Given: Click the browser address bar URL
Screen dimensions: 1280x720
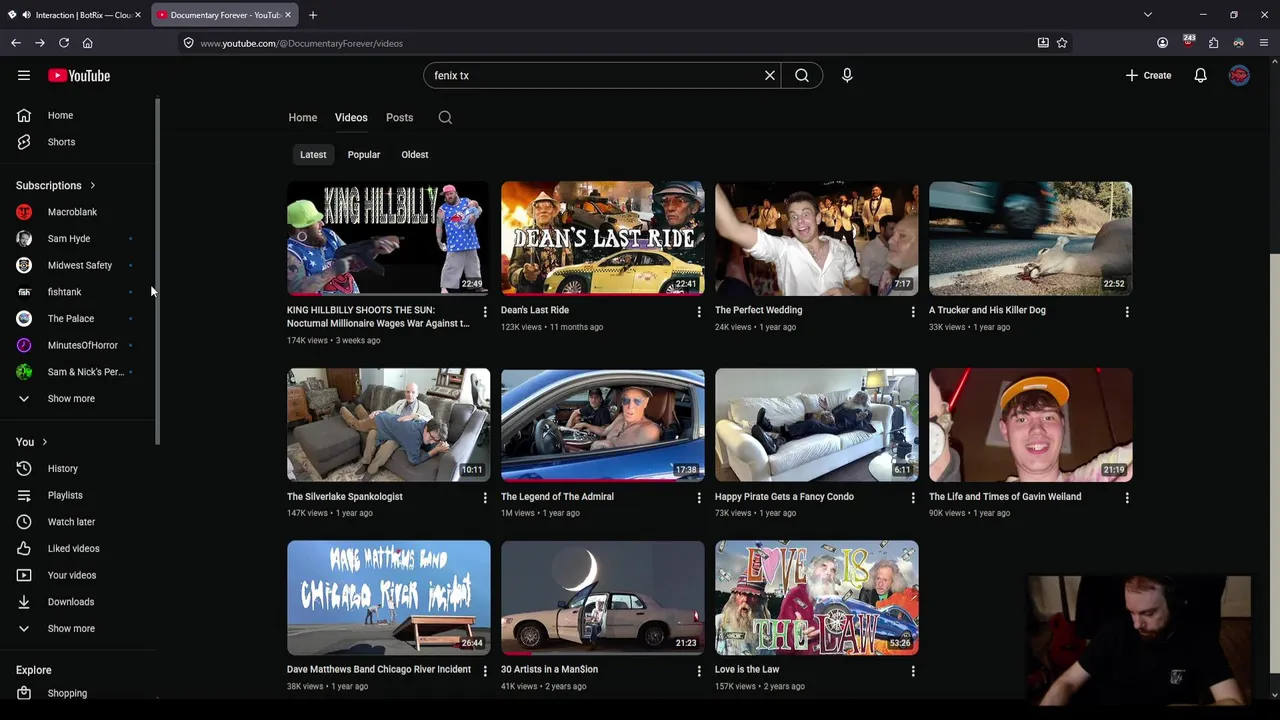Looking at the screenshot, I should click(x=301, y=43).
